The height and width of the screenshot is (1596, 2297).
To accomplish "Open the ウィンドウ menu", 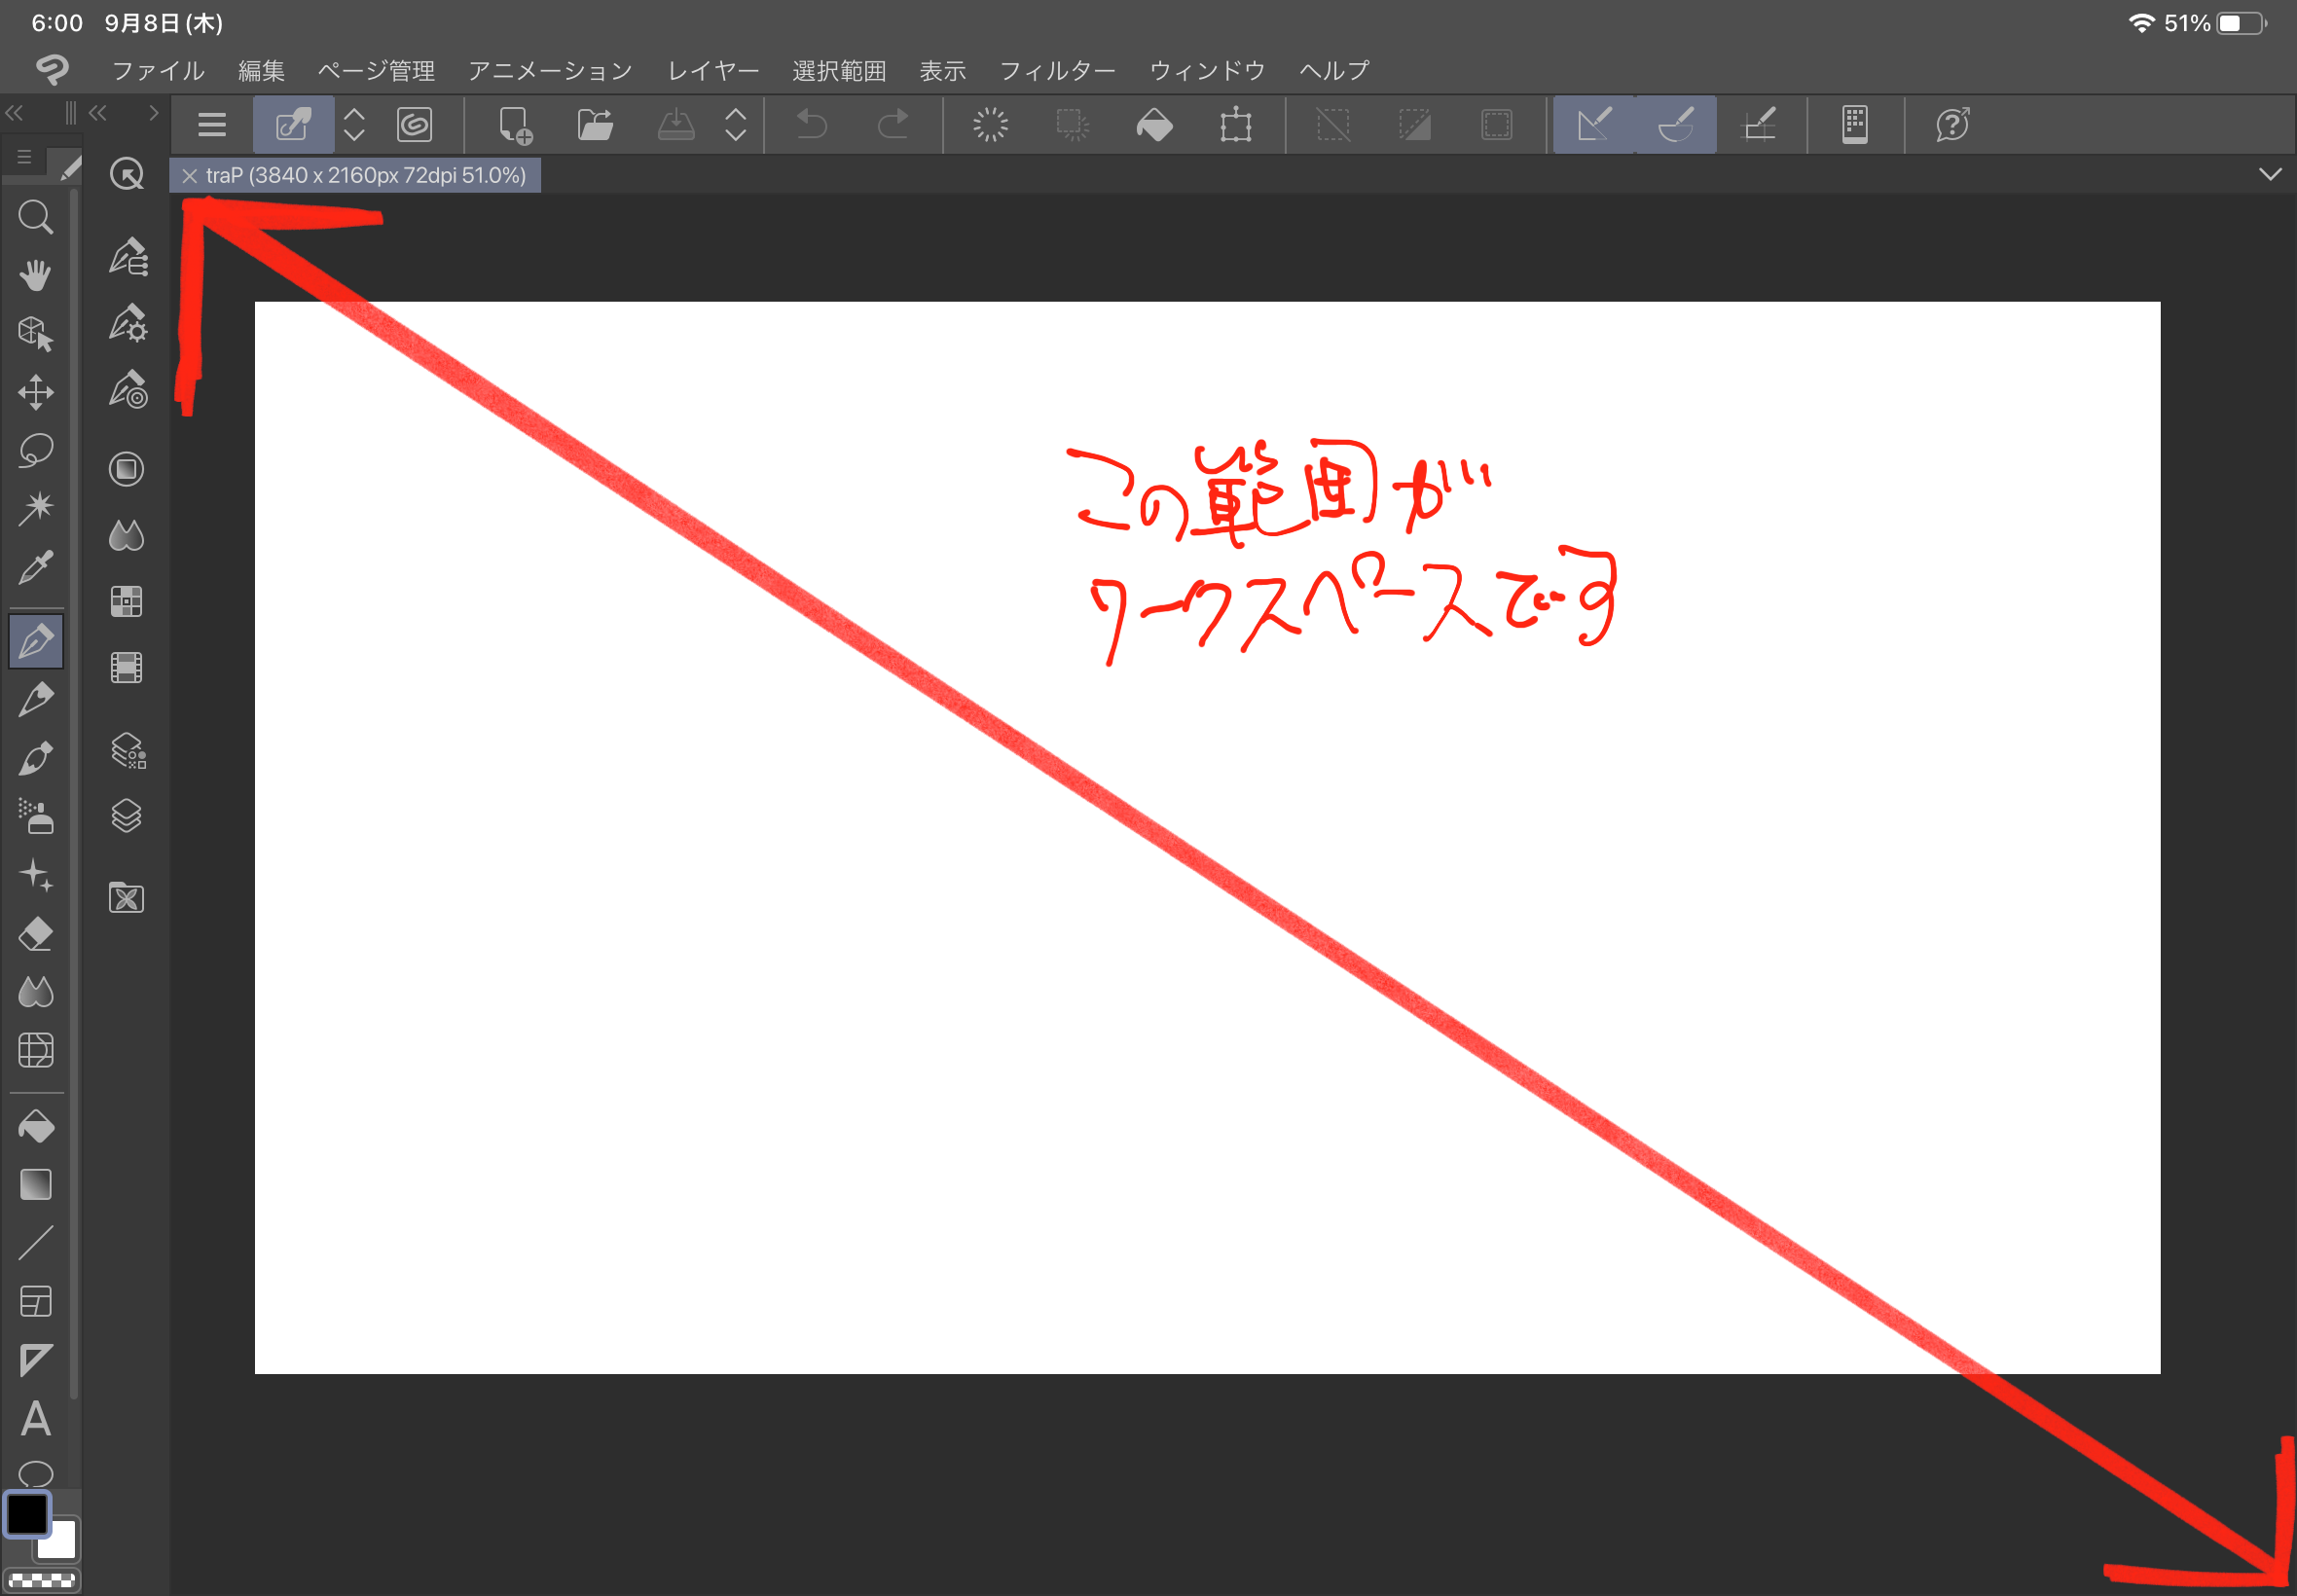I will [x=1207, y=70].
